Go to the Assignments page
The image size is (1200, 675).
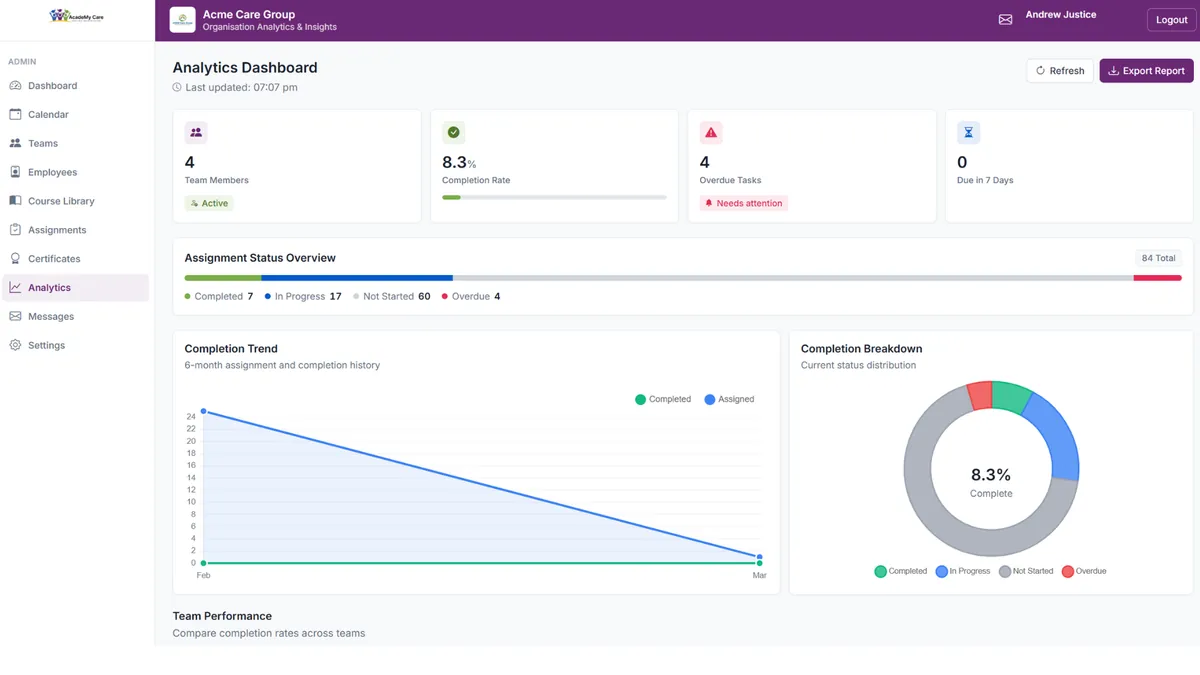coord(76,230)
